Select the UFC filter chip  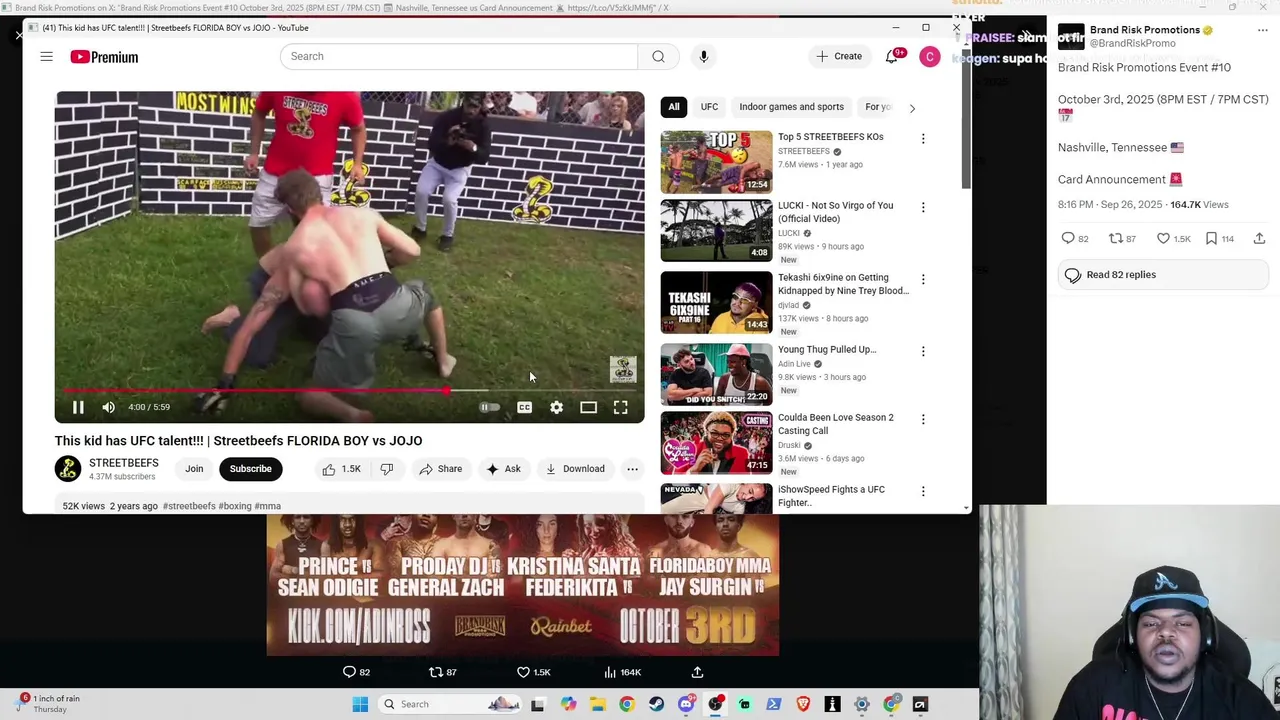tap(709, 107)
